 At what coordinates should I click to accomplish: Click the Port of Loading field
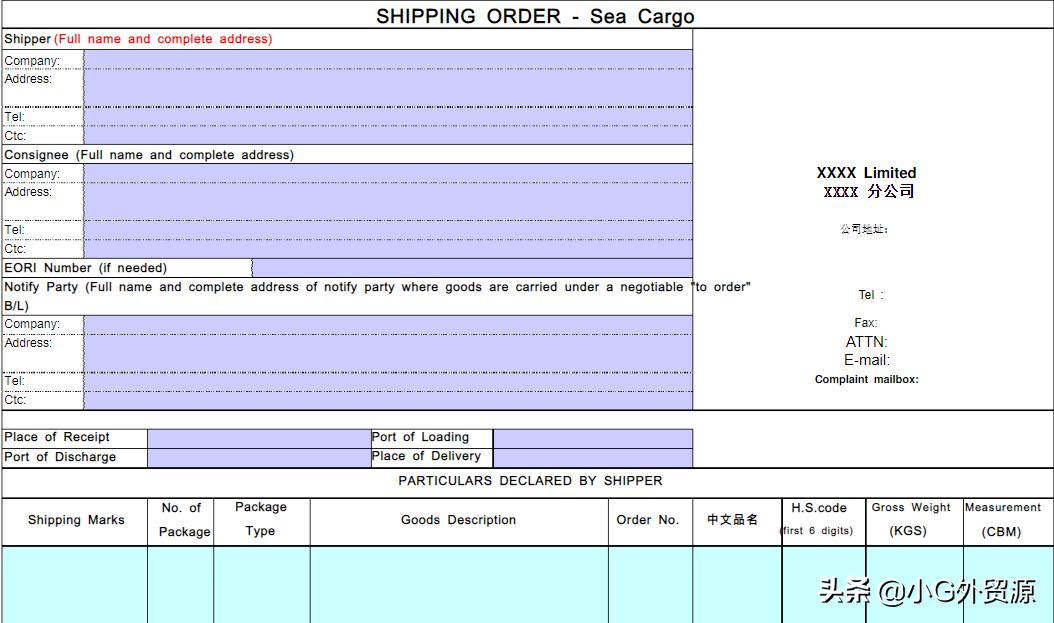[x=593, y=438]
